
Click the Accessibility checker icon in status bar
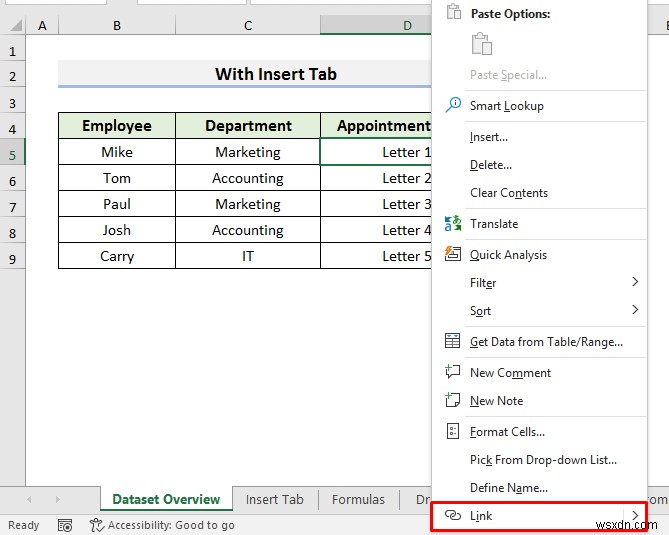coord(97,525)
